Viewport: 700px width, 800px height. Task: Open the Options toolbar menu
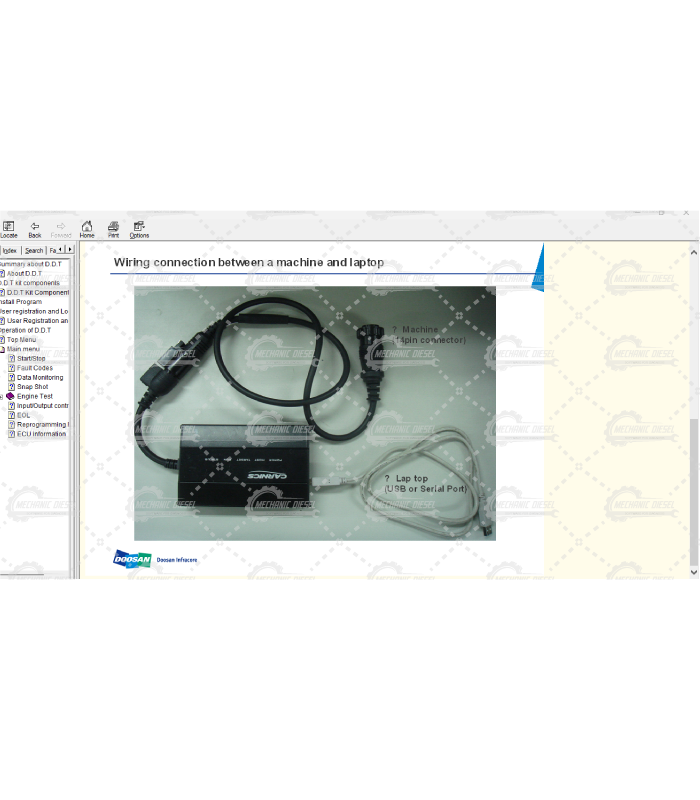pyautogui.click(x=139, y=229)
